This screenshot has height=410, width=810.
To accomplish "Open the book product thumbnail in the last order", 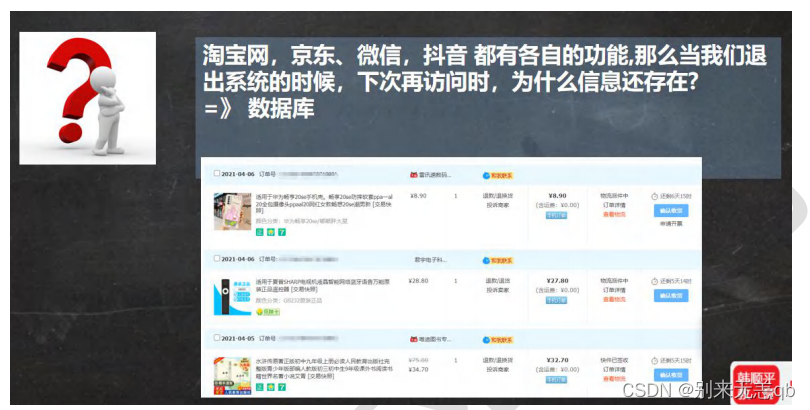I will point(232,376).
